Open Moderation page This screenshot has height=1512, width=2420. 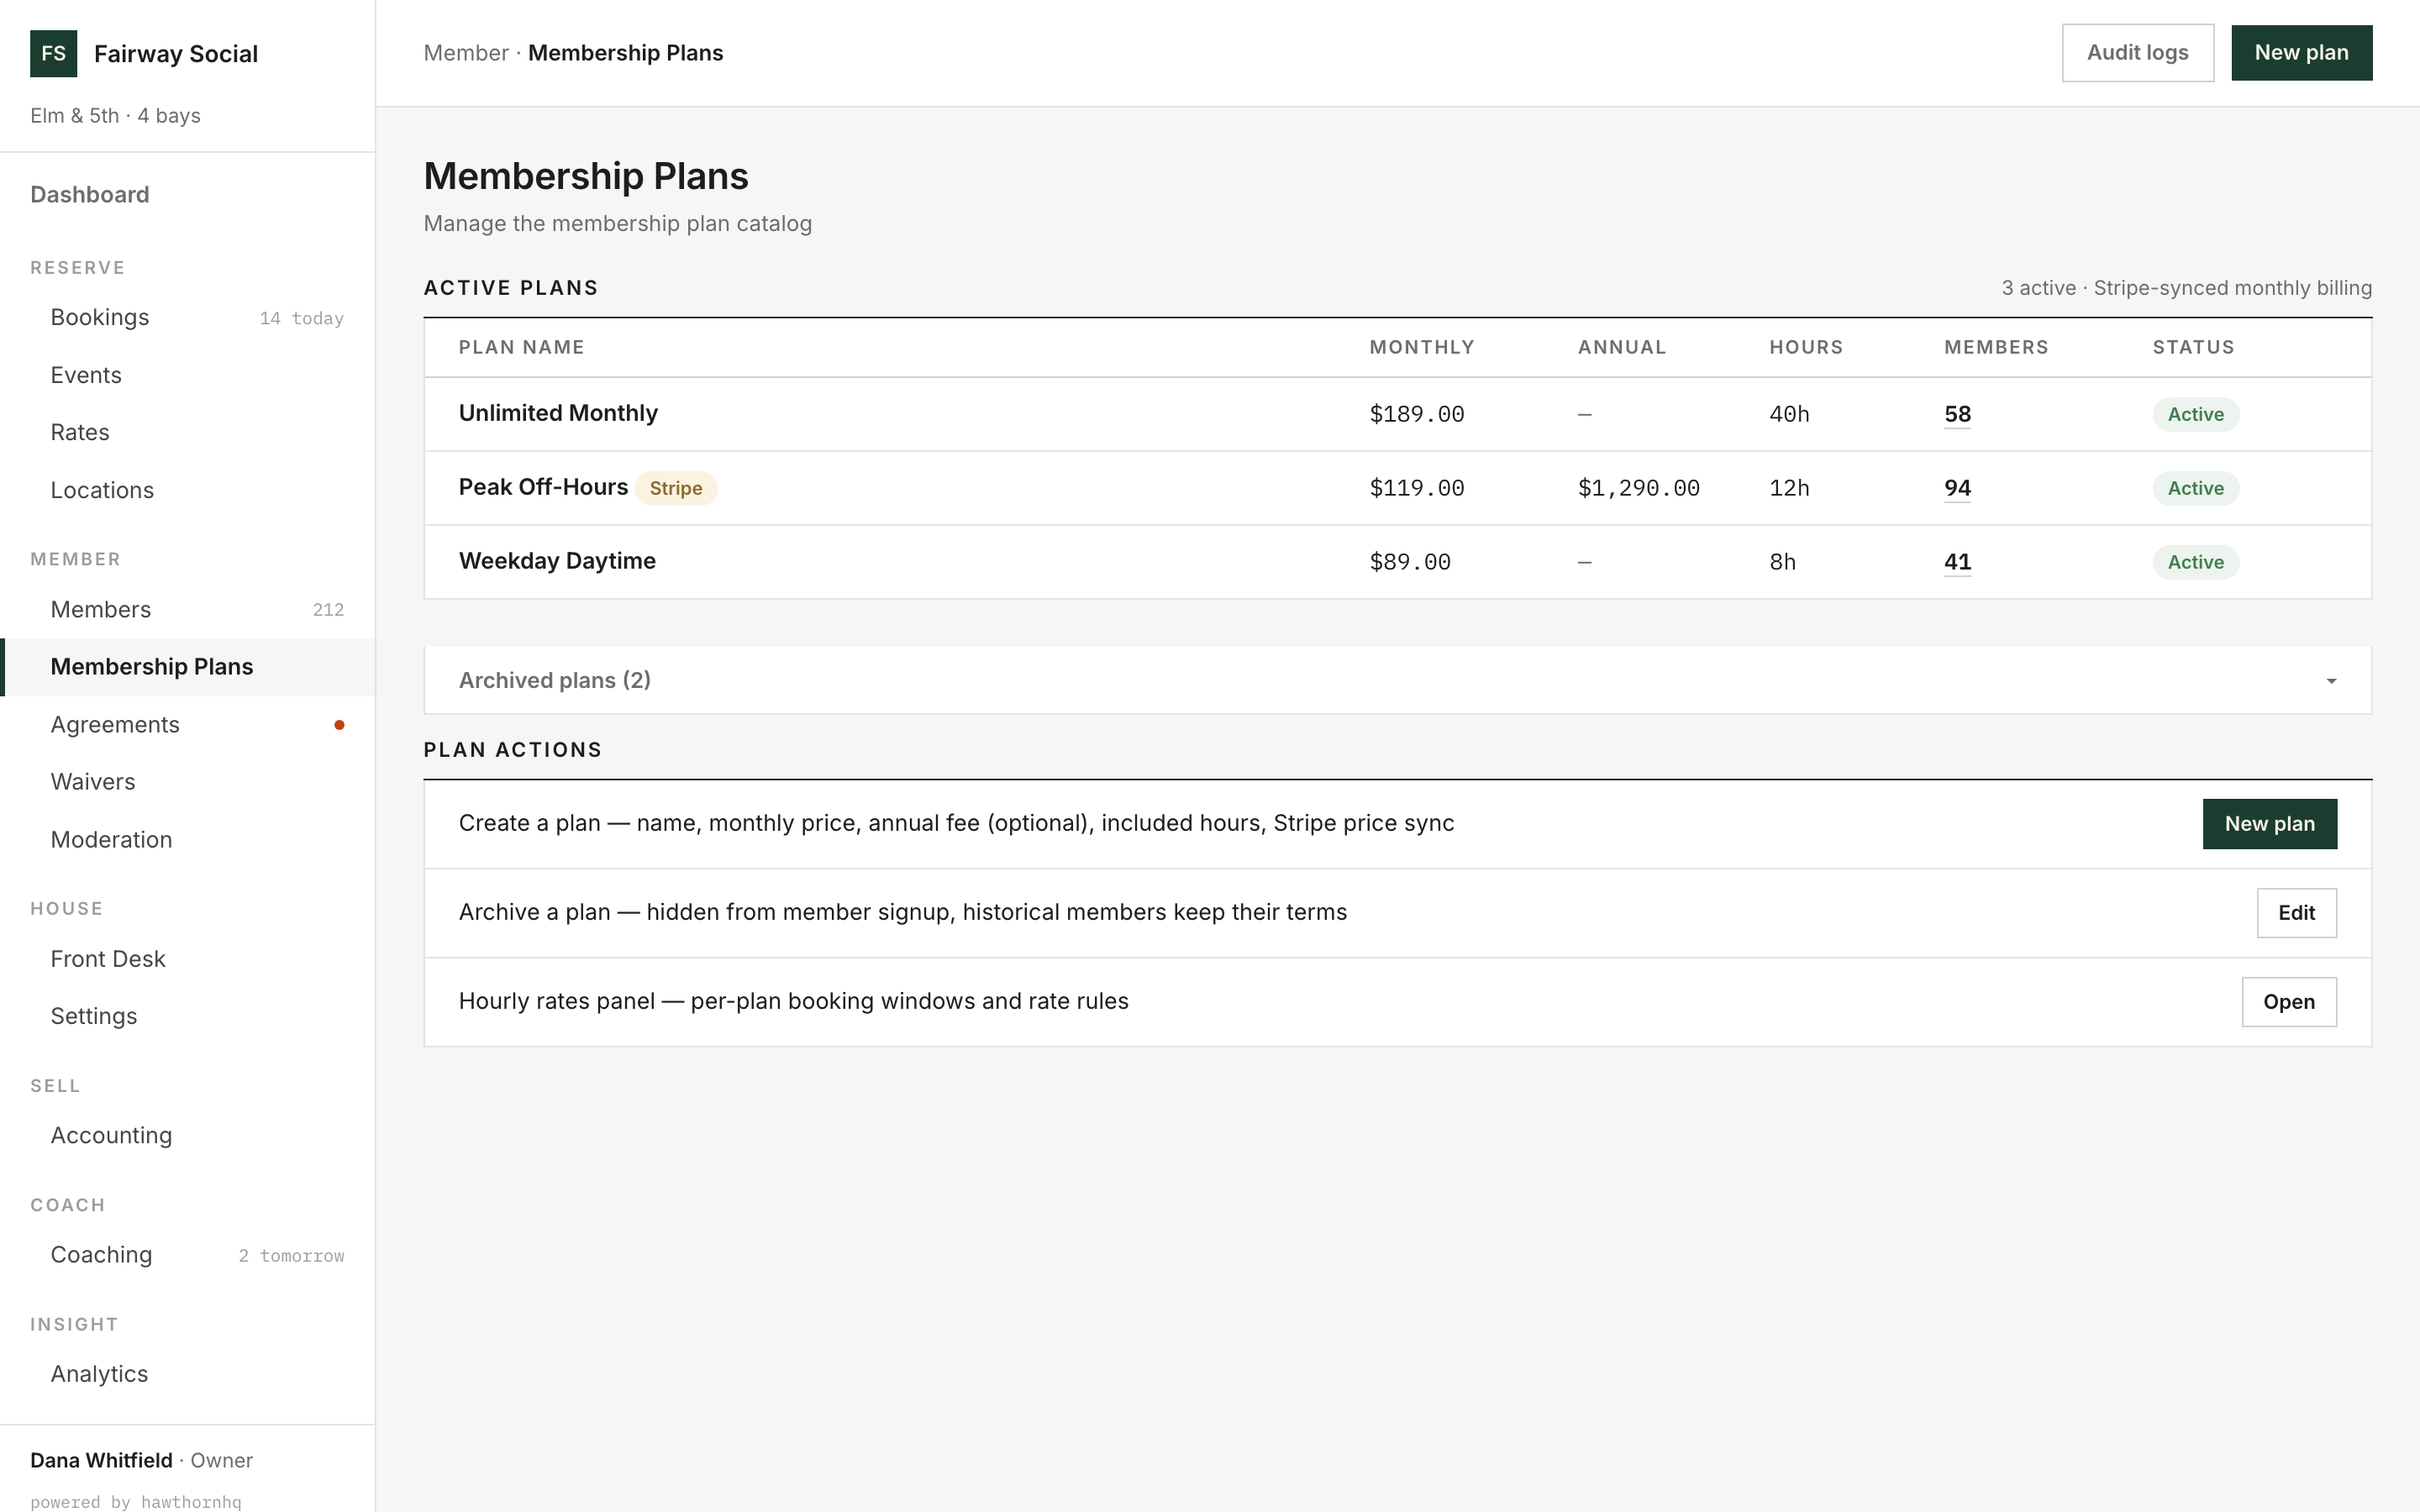[x=188, y=840]
